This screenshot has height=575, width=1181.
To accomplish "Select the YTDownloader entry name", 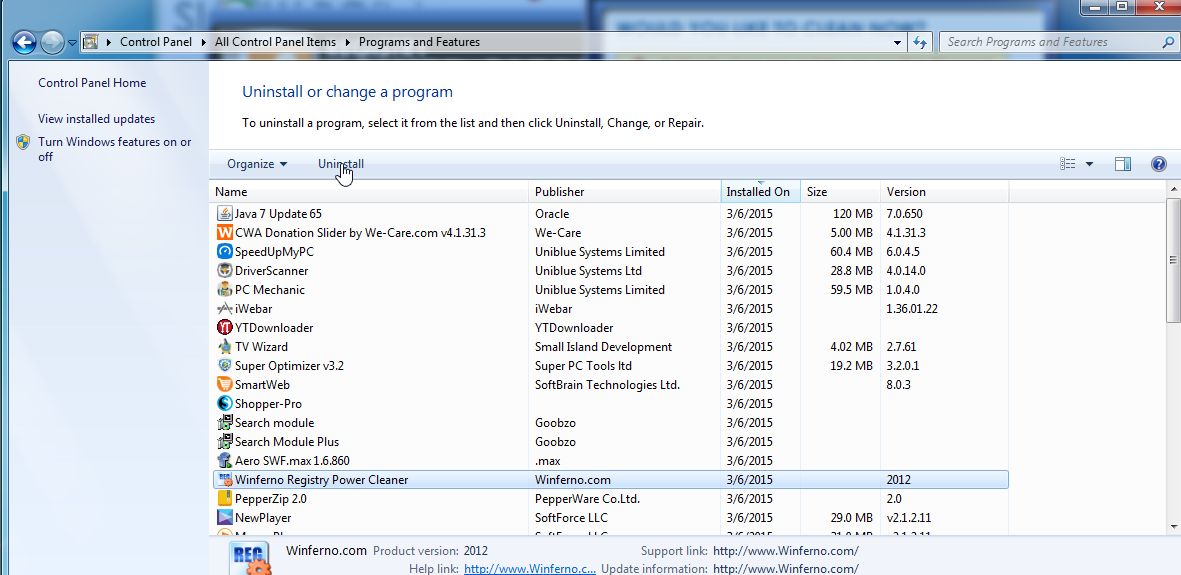I will [x=274, y=328].
